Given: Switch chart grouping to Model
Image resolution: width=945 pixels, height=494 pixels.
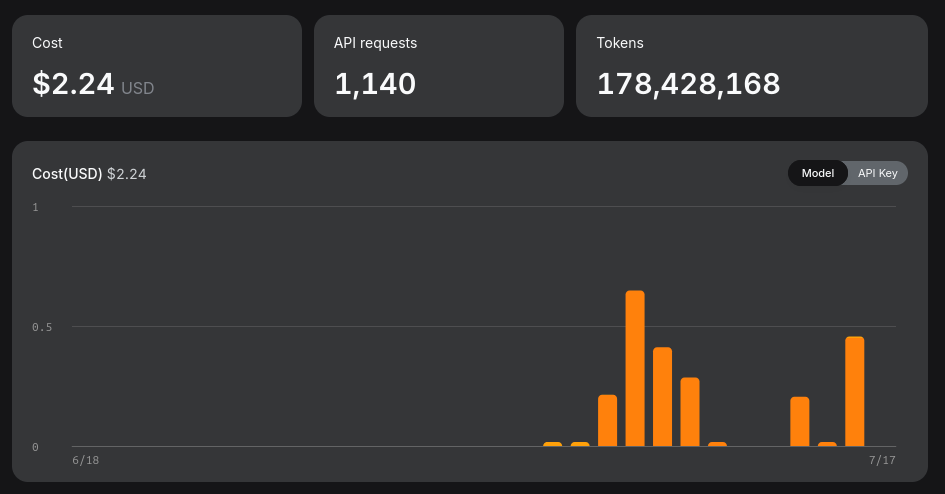Looking at the screenshot, I should point(817,174).
